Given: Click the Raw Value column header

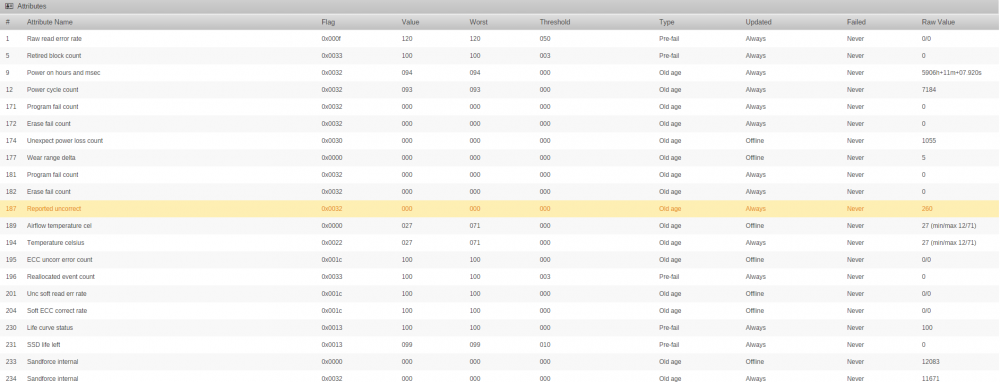Looking at the screenshot, I should click(x=938, y=22).
